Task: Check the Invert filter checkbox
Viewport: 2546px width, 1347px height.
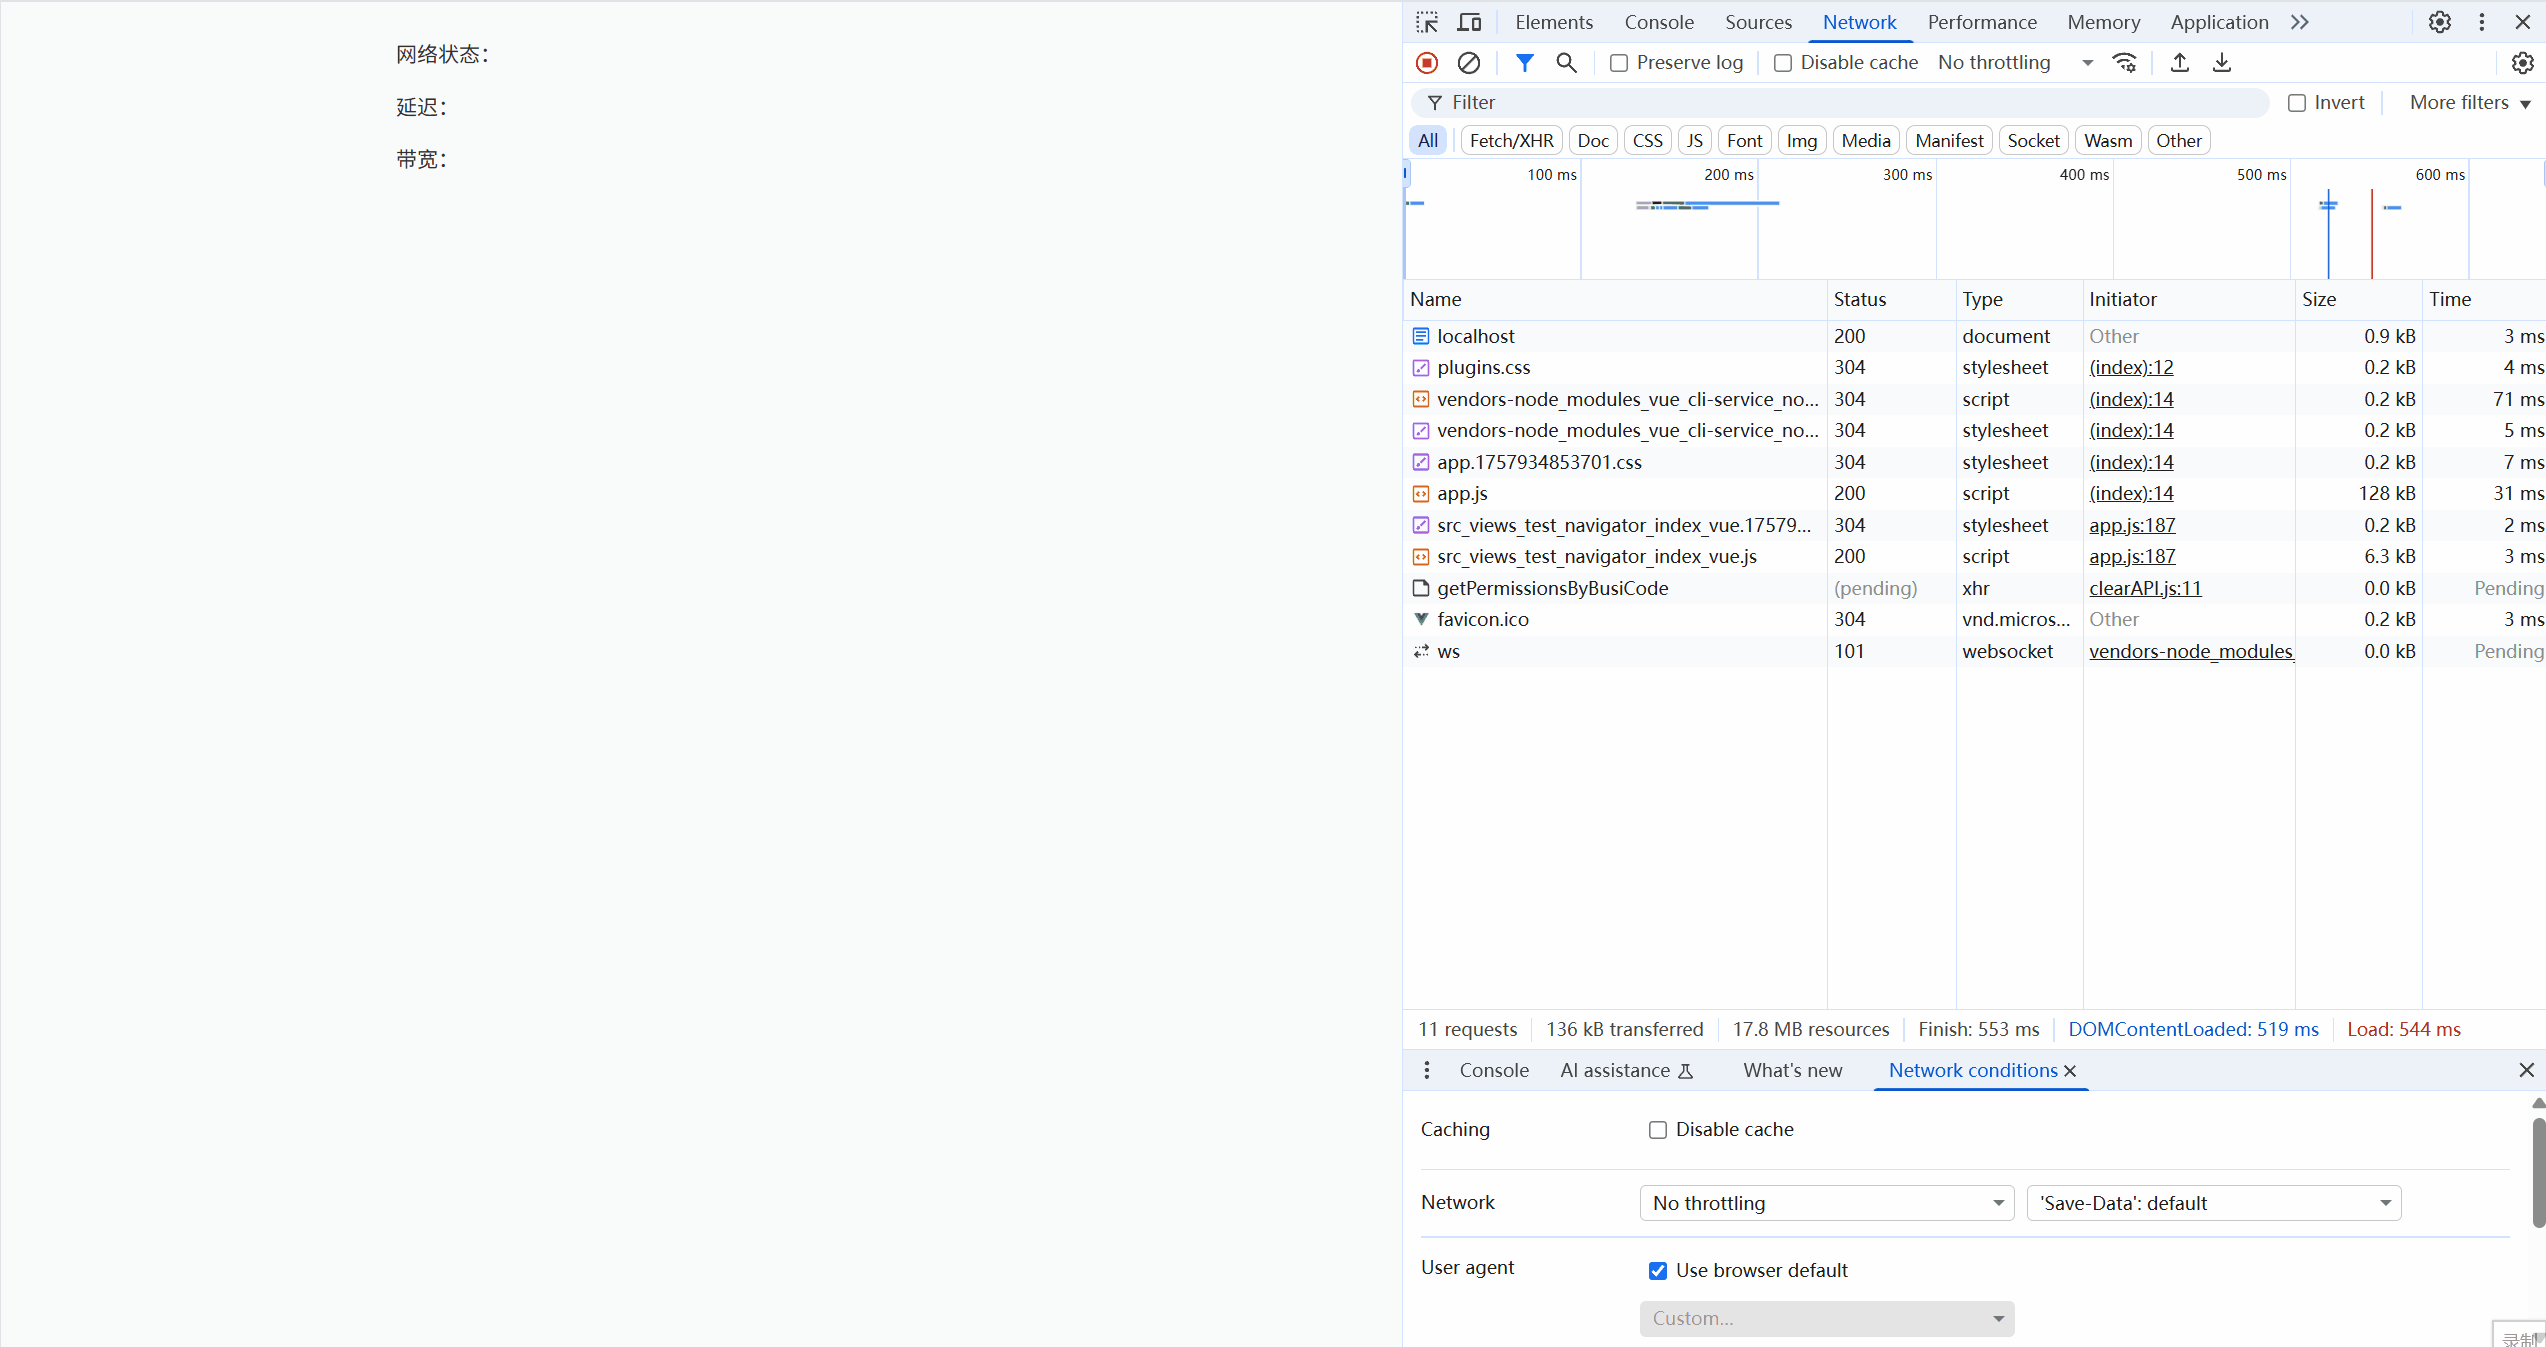Action: (2297, 103)
